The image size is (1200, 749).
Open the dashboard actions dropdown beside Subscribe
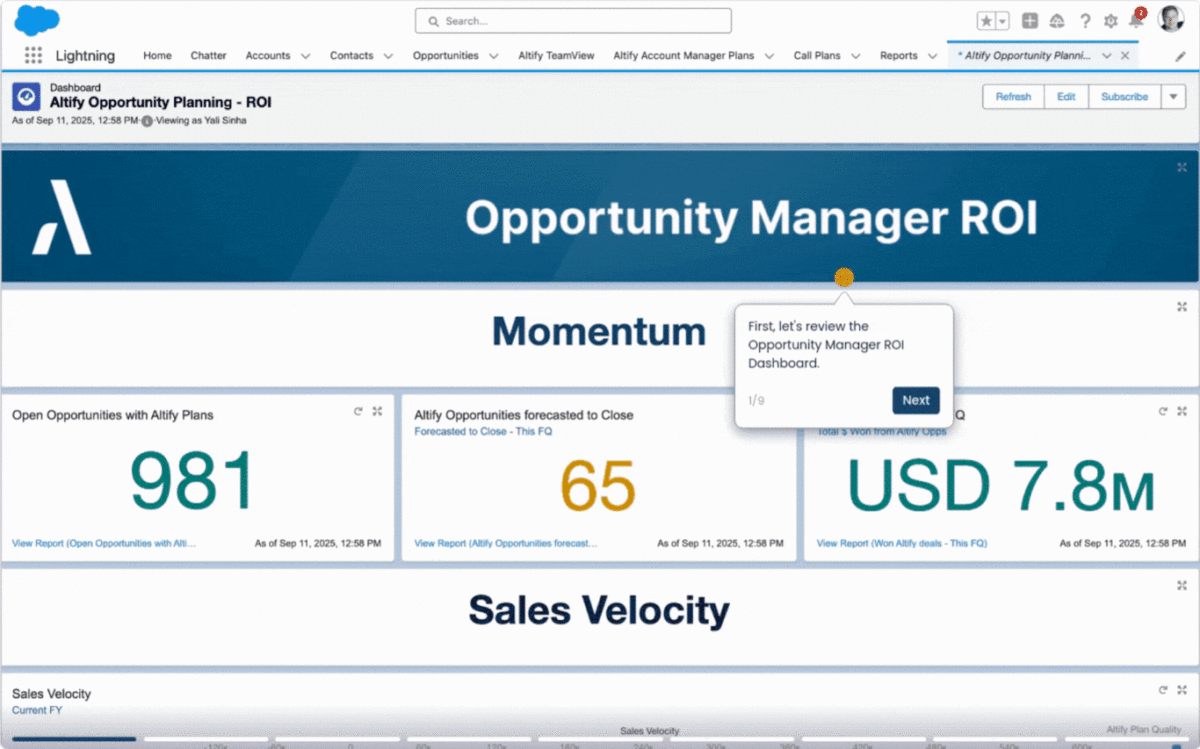pyautogui.click(x=1173, y=97)
